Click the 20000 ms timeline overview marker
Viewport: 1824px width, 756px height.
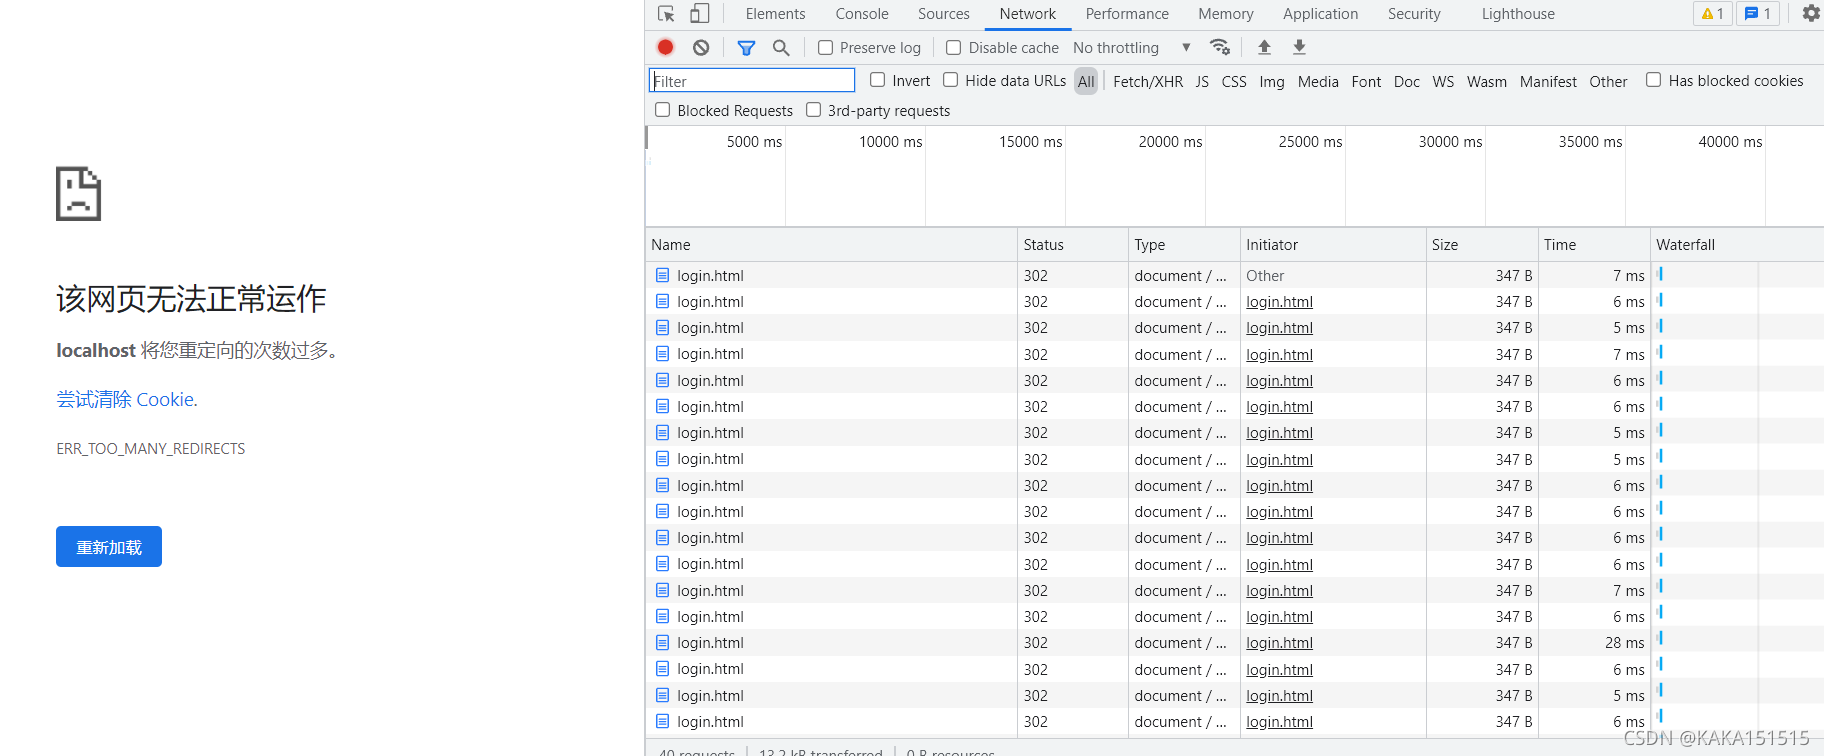click(1170, 142)
